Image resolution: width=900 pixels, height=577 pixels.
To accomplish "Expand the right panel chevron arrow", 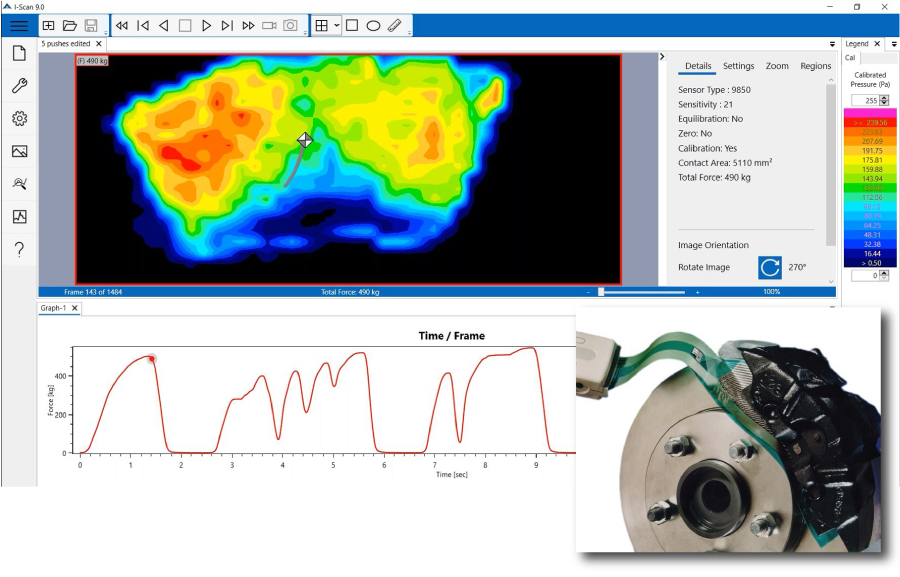I will click(664, 57).
